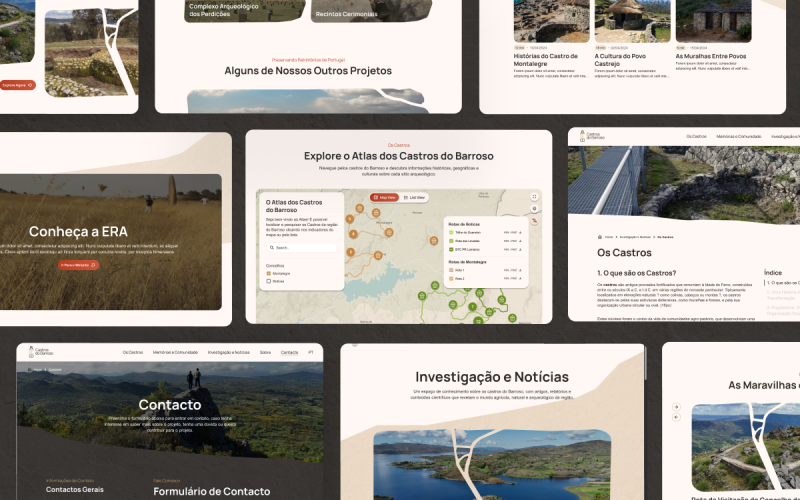Image resolution: width=800 pixels, height=500 pixels.
Task: Toggle the routes icon on atlas map
Action: (534, 220)
